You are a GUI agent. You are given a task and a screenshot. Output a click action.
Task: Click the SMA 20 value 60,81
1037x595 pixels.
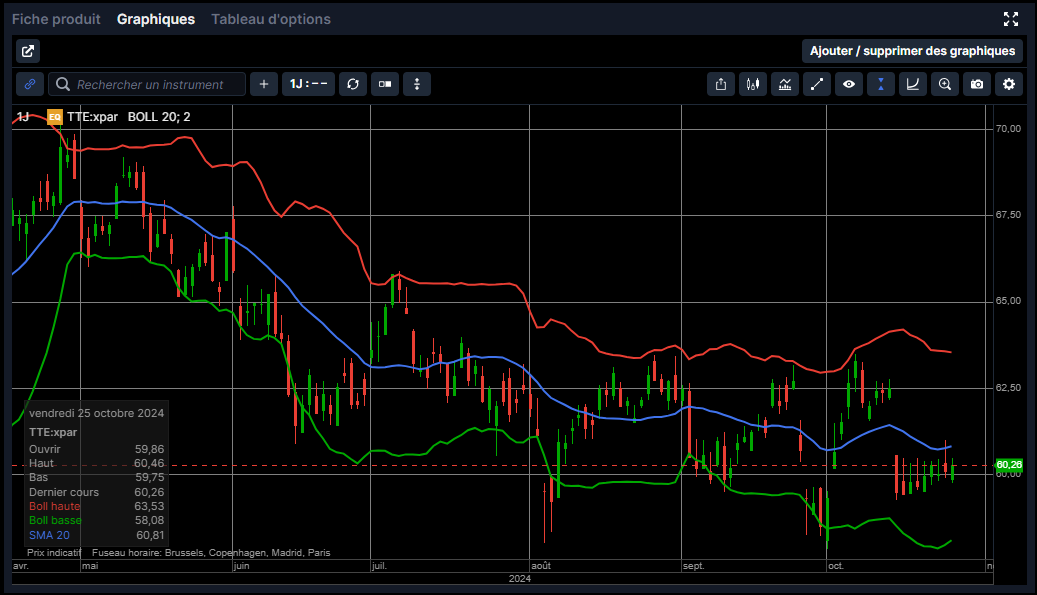150,536
